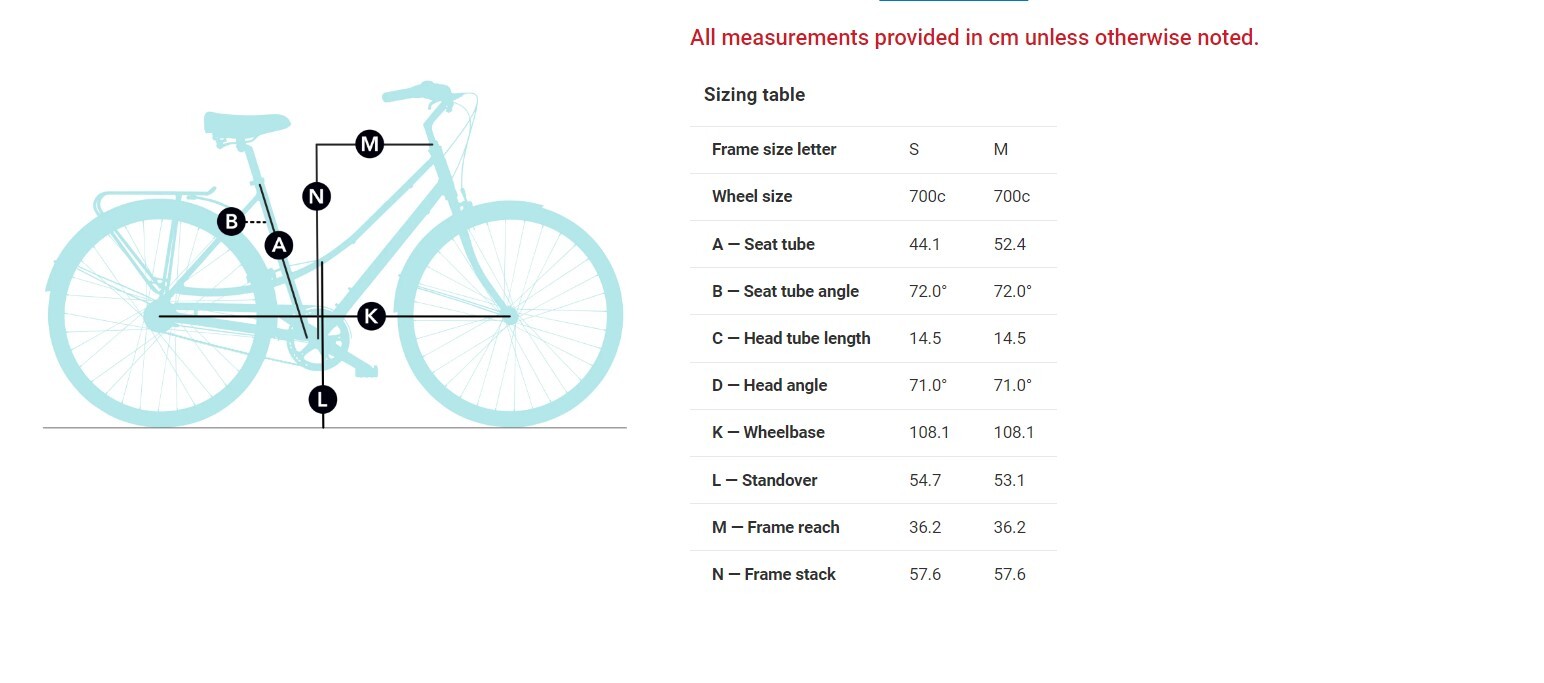
Task: Select the K wheelbase marker on bike
Action: 371,316
